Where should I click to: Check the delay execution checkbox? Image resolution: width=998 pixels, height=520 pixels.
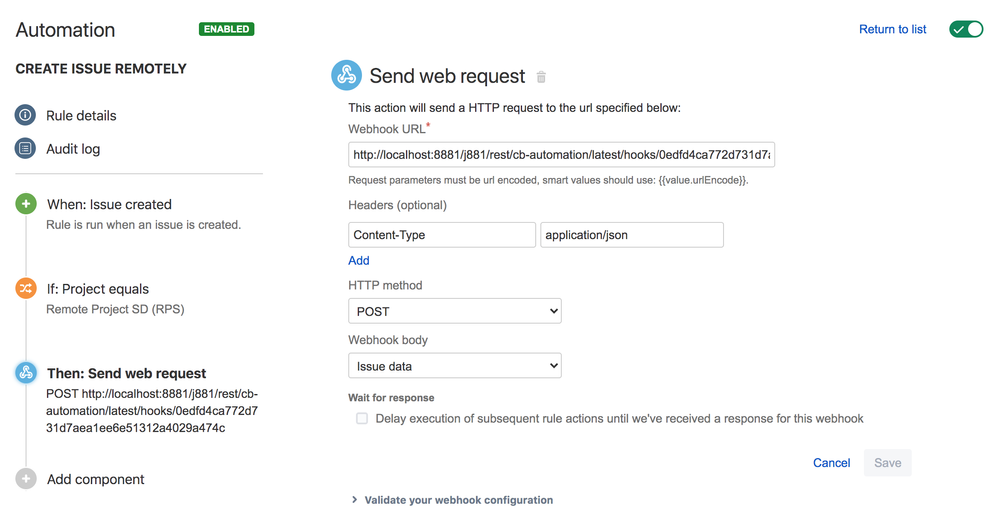coord(362,419)
